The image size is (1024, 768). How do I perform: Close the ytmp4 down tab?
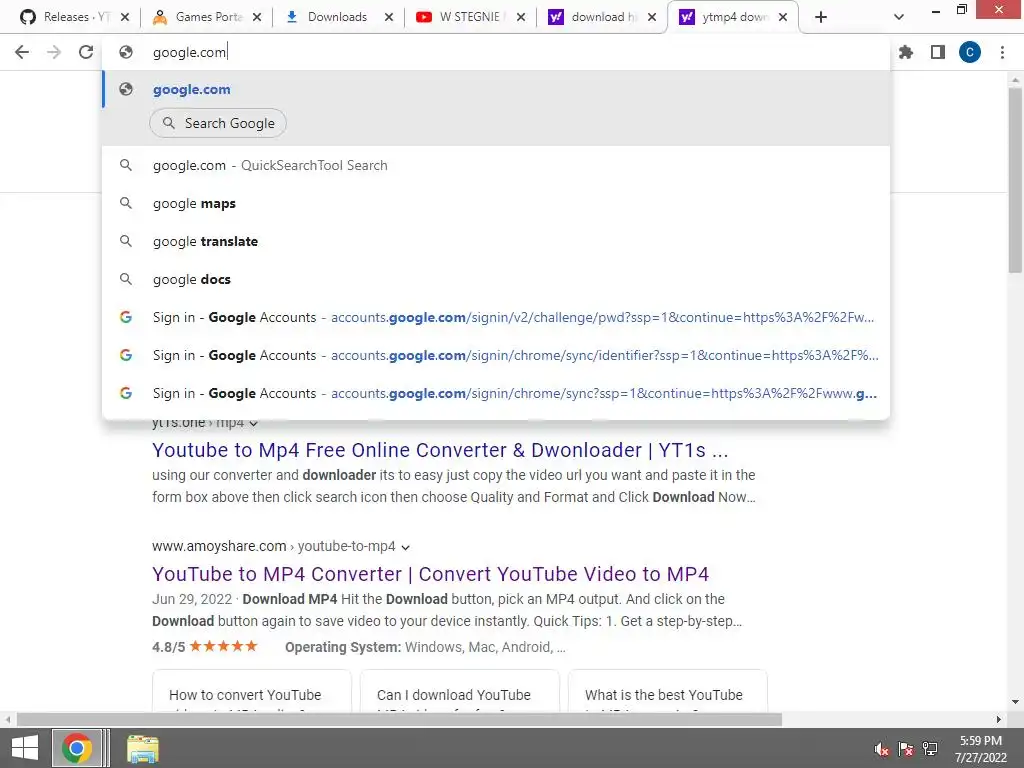(783, 17)
